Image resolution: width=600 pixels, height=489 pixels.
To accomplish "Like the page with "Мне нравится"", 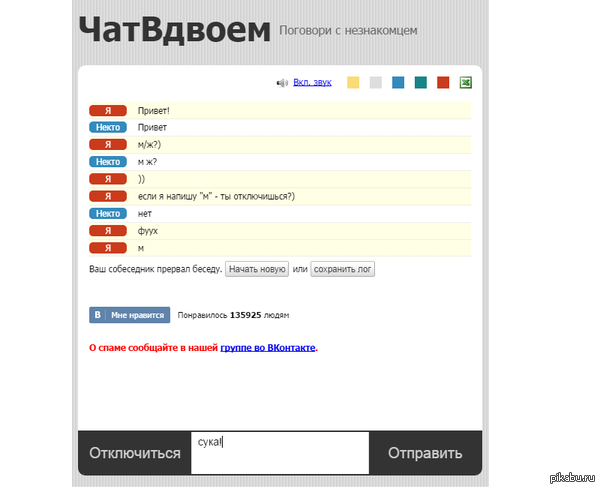I will click(137, 314).
